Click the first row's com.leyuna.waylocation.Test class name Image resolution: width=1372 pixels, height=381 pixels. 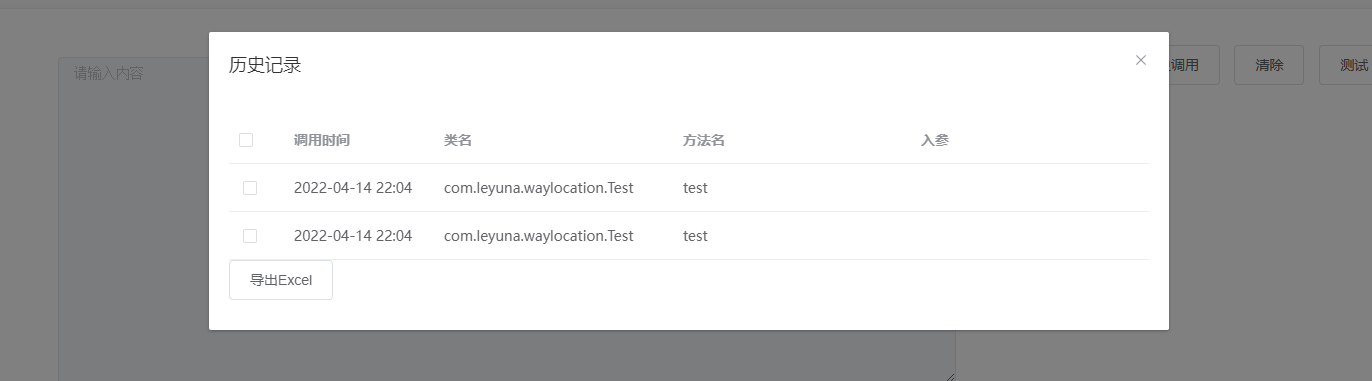(539, 188)
